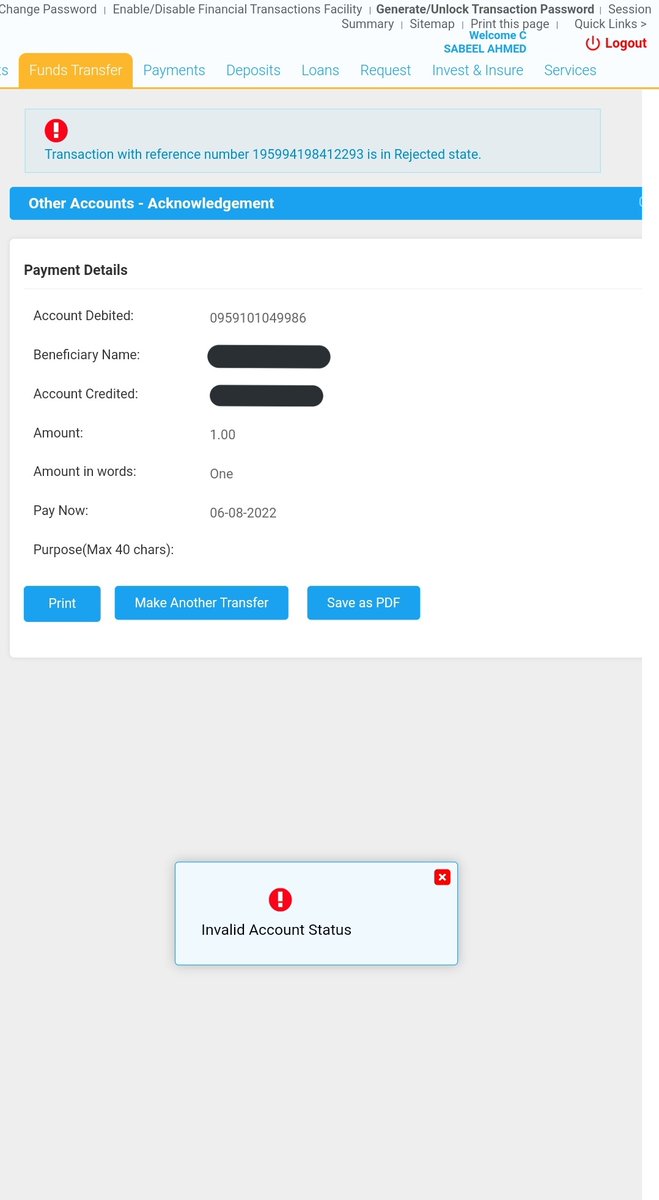
Task: Open the Change Password link
Action: pos(48,9)
